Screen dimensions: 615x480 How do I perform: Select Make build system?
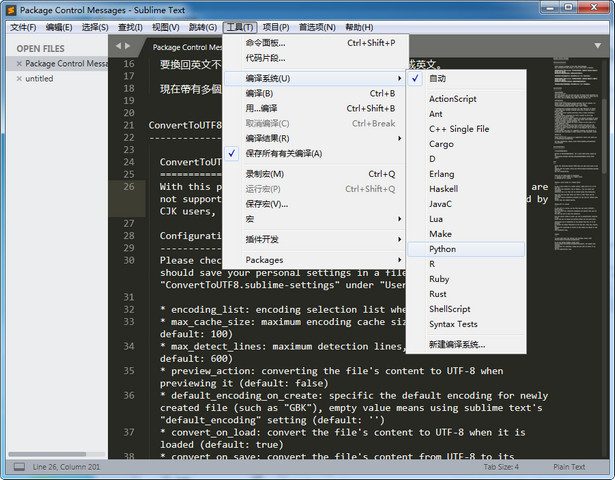(x=466, y=234)
